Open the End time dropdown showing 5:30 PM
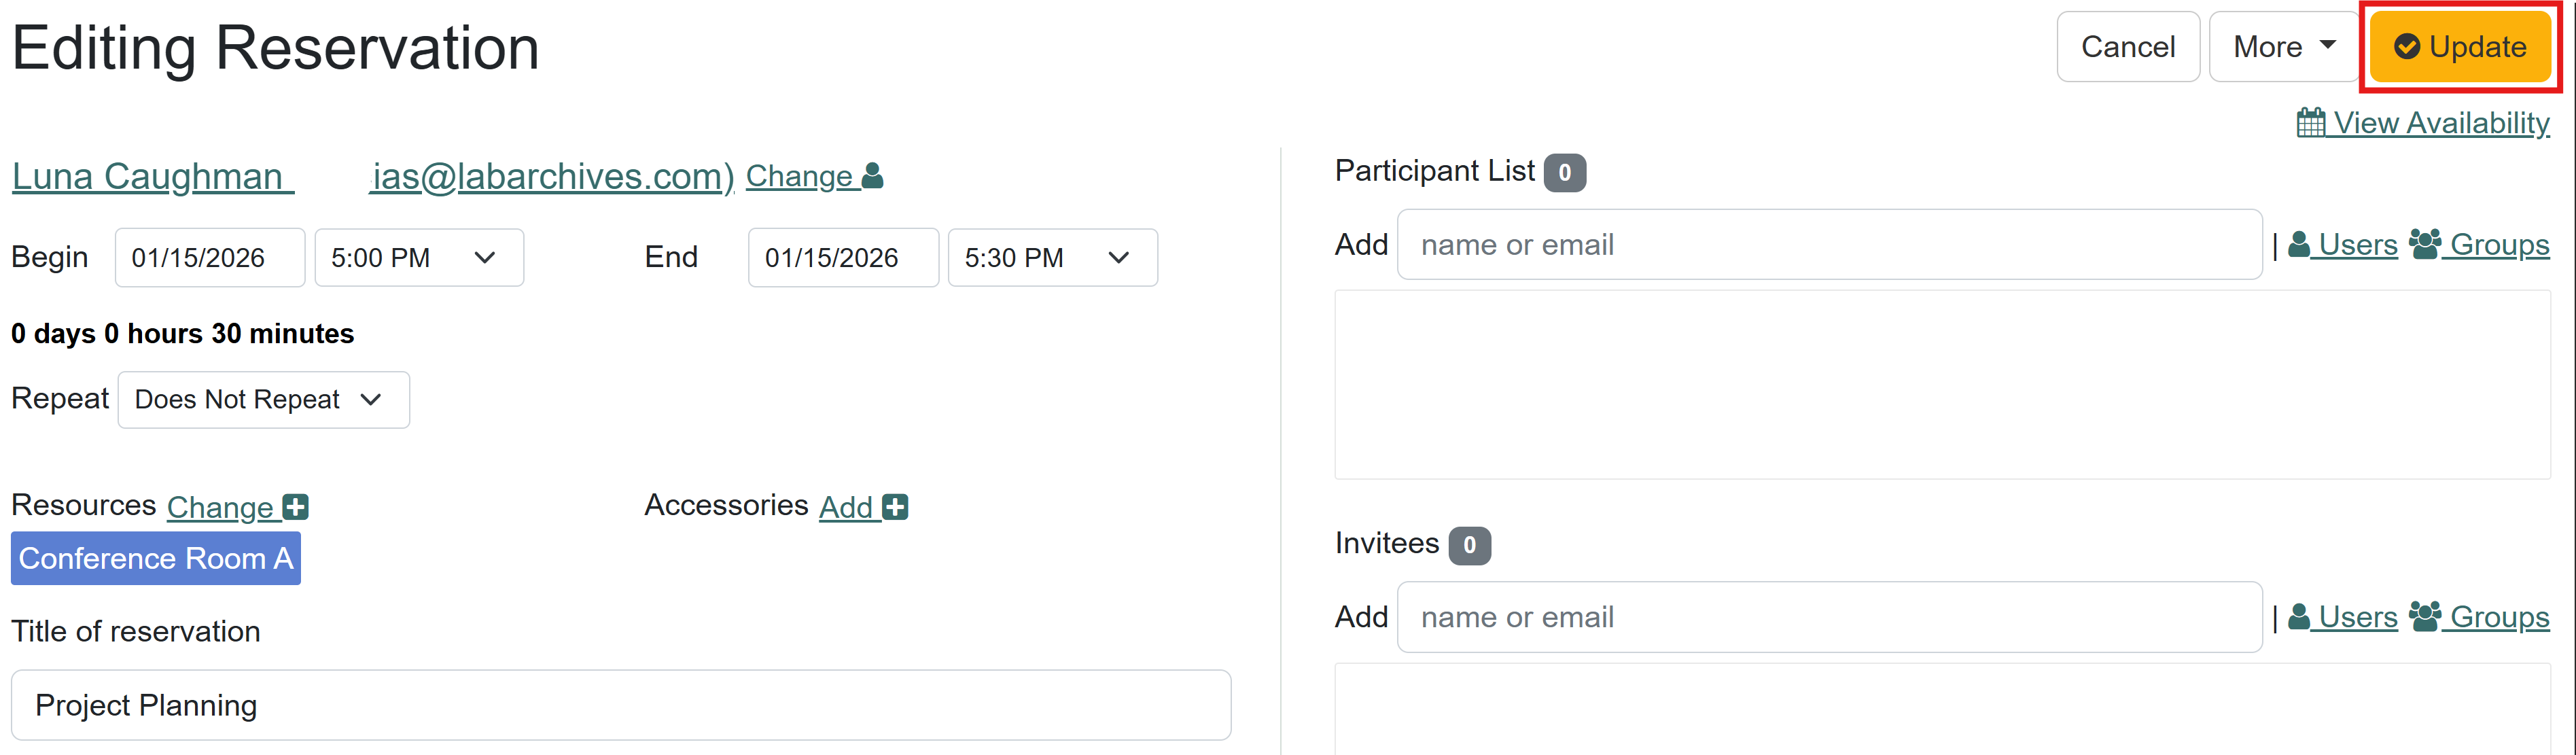 1052,258
